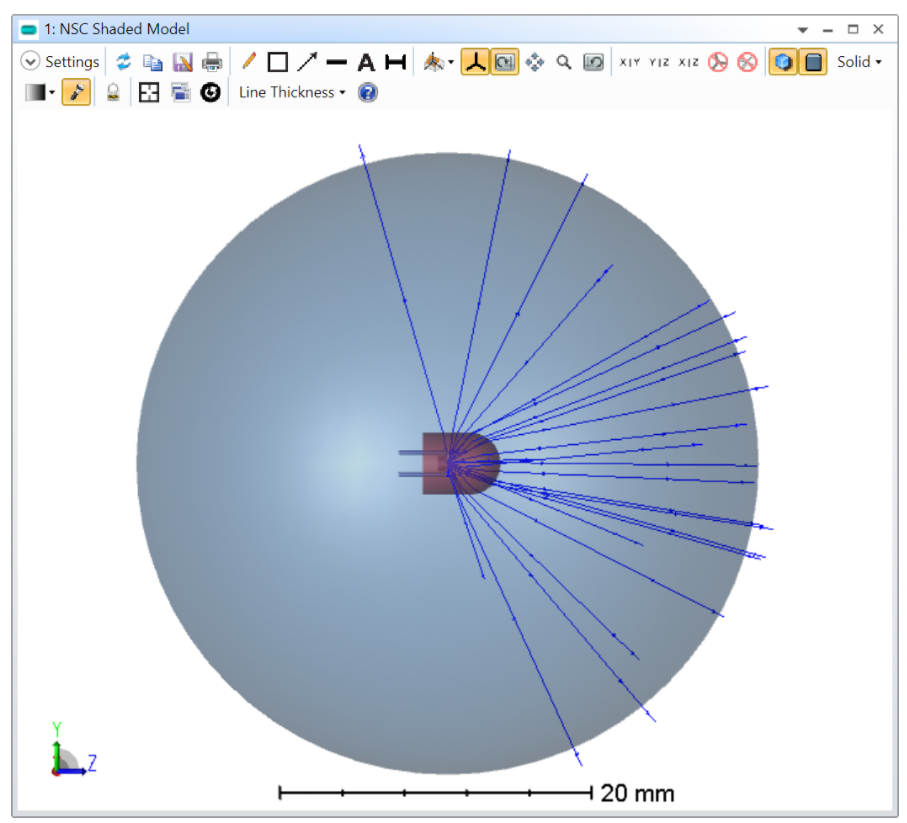Open the window title bar dropdown arrow

[x=802, y=29]
